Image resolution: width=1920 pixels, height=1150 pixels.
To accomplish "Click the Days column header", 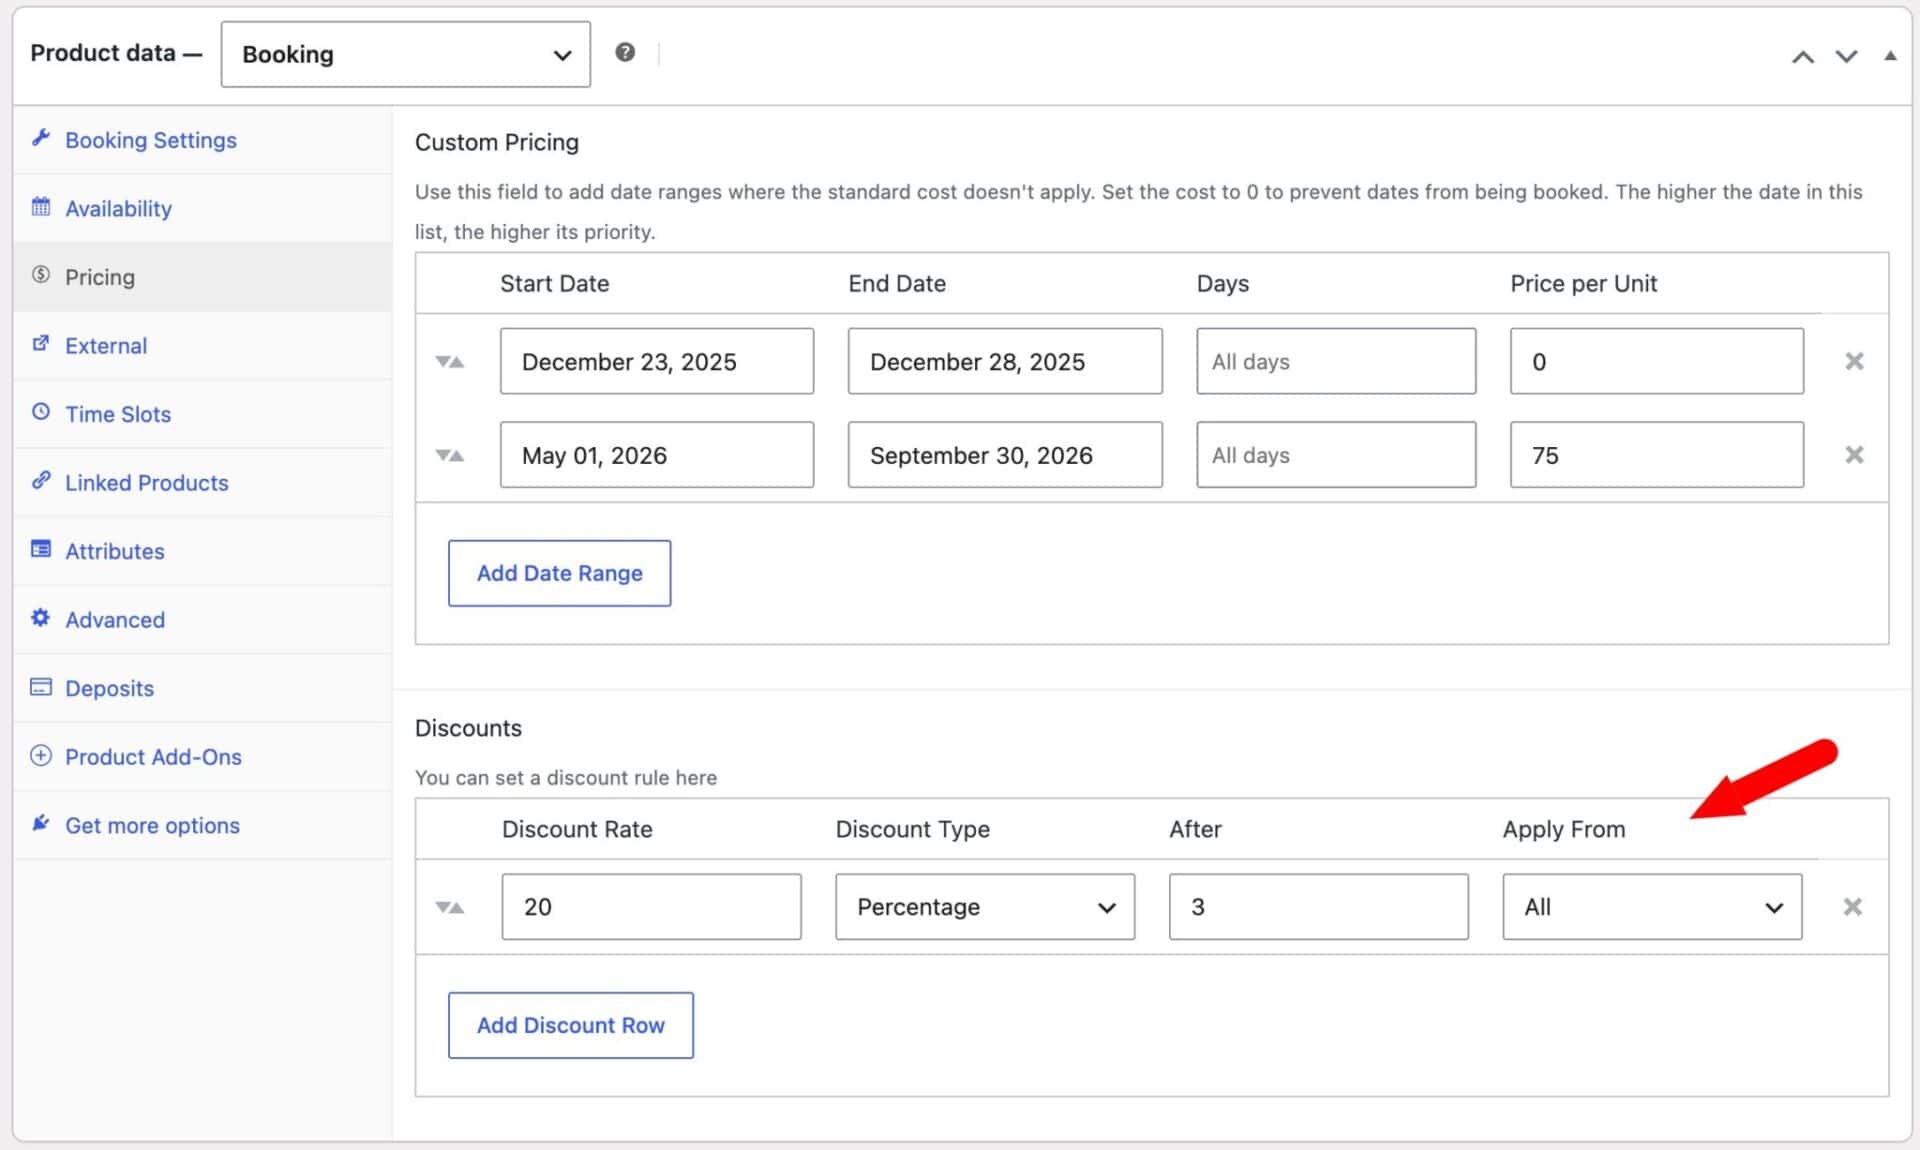I will [1222, 284].
